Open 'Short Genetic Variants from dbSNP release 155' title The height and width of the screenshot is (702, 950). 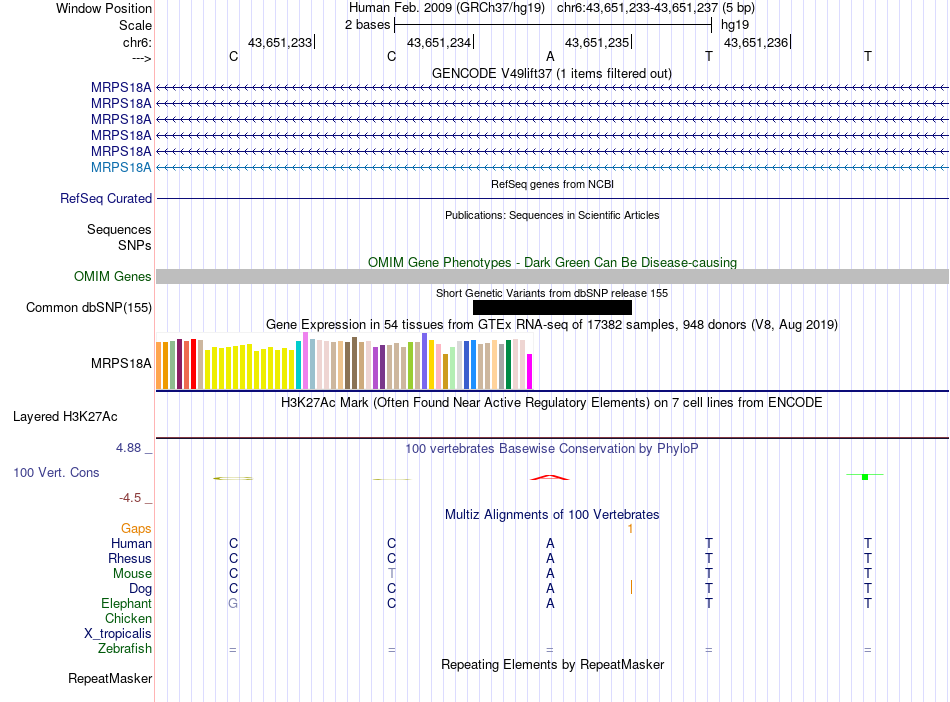tap(552, 293)
